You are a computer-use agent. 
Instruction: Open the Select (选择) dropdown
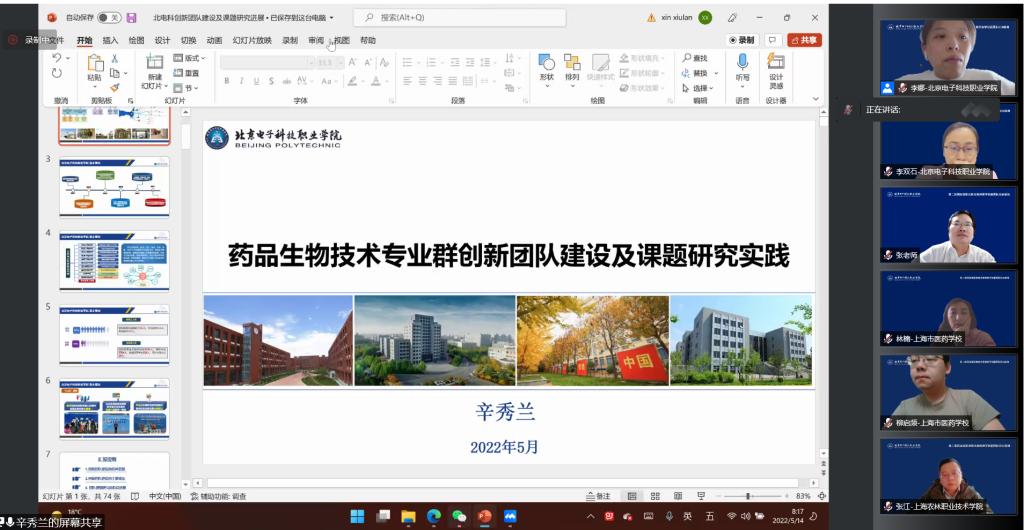point(700,88)
